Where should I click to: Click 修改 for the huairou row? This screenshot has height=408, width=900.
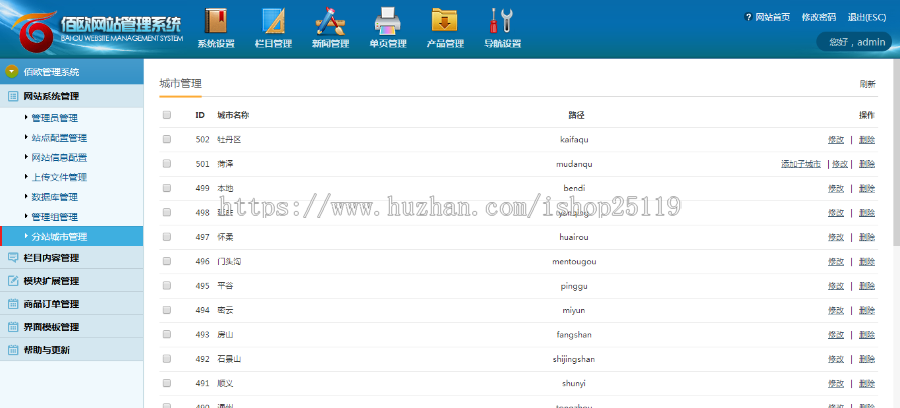[x=836, y=236]
